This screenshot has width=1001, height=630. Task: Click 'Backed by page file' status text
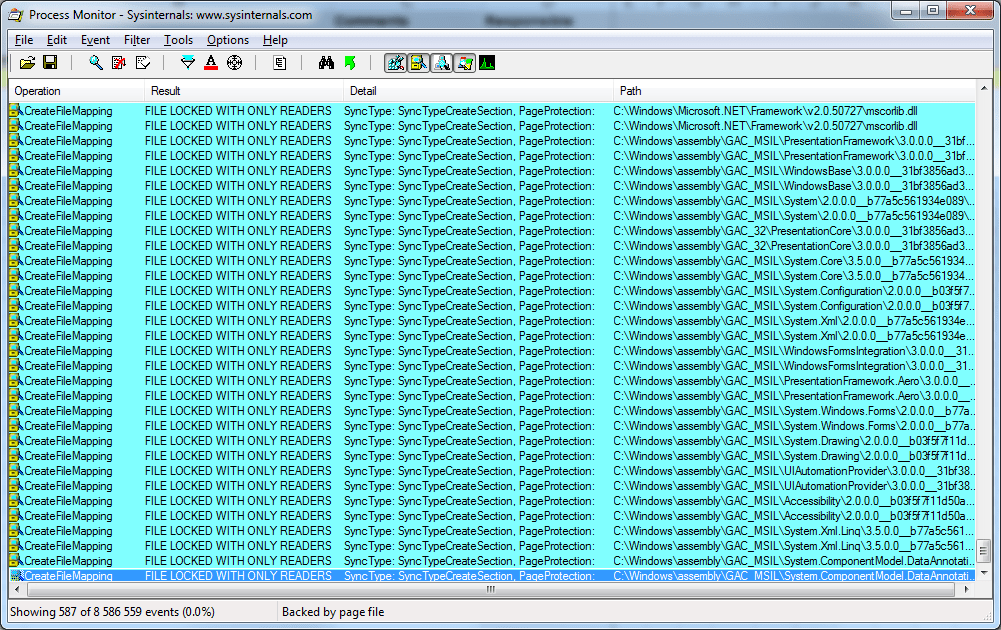[x=333, y=611]
